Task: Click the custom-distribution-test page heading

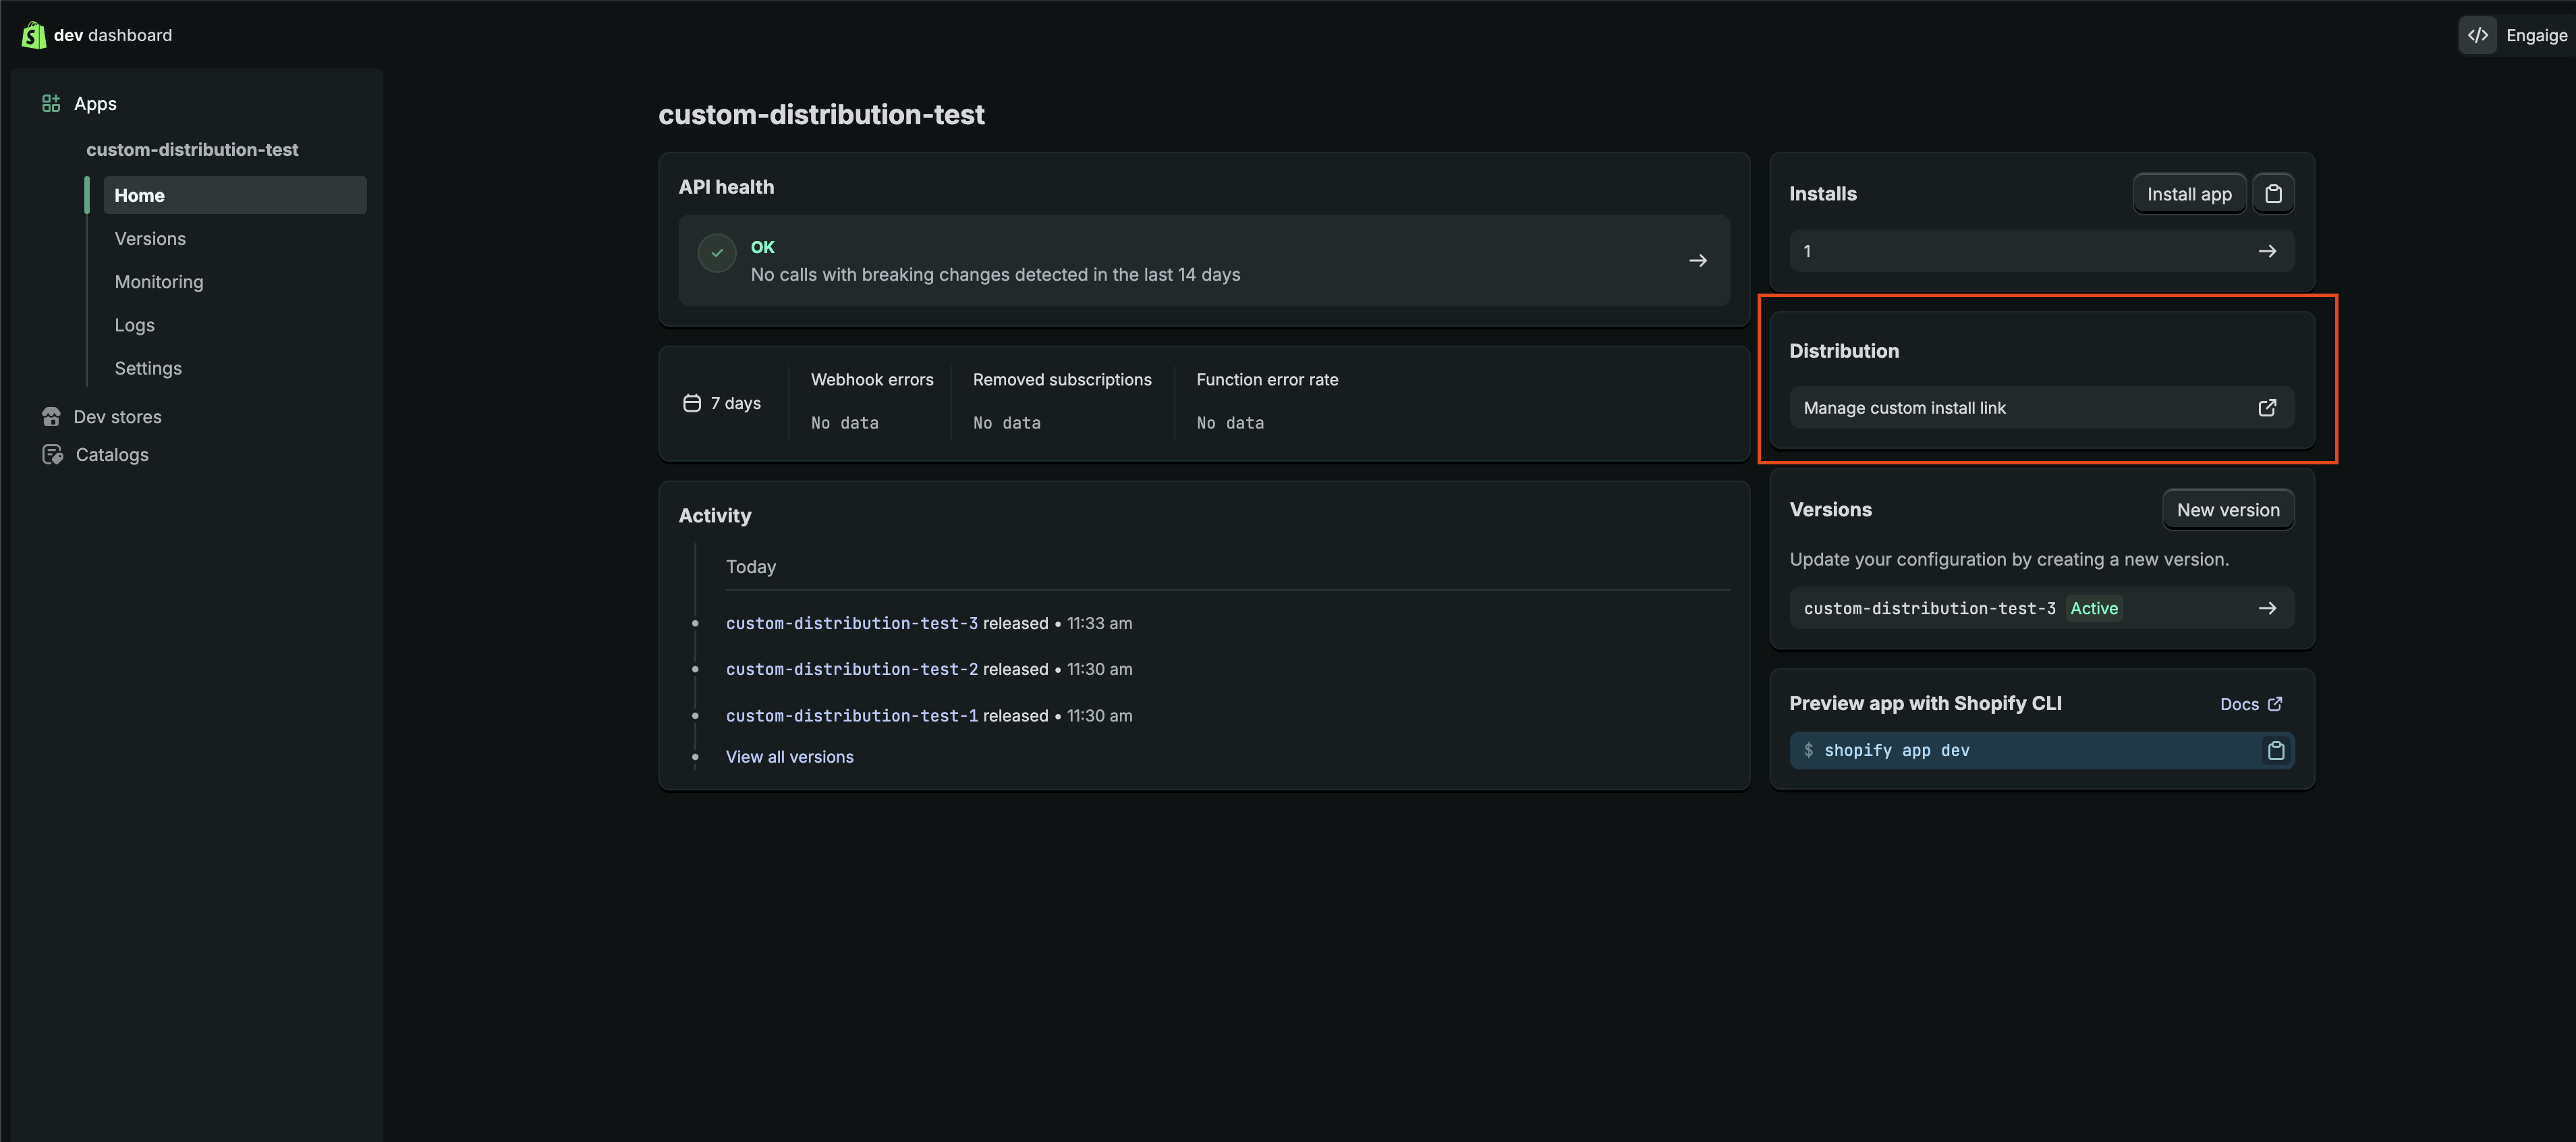Action: point(821,115)
